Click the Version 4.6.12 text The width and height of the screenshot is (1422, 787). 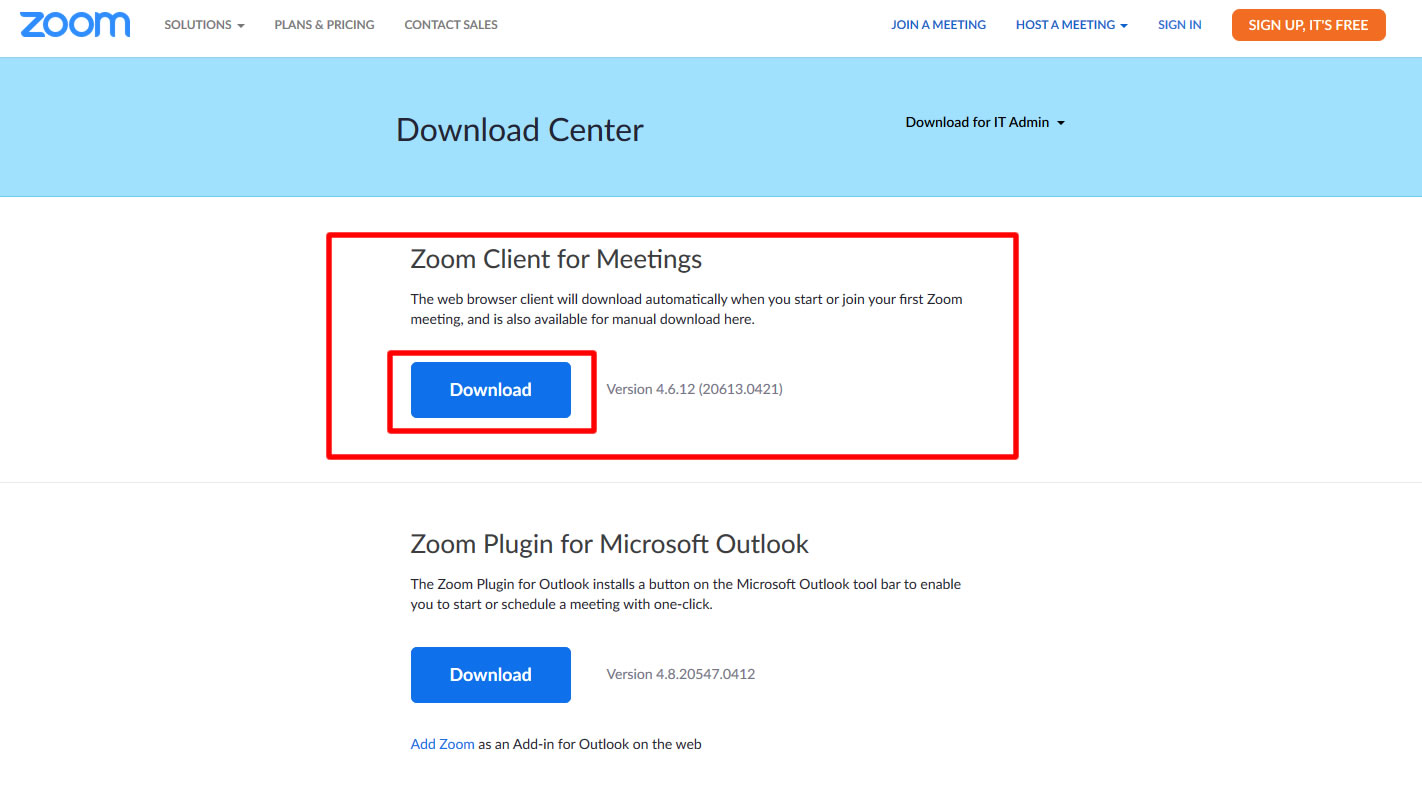tap(694, 389)
